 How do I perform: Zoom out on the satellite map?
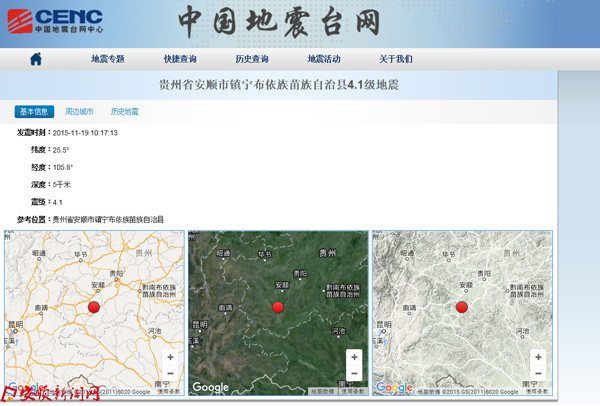(x=354, y=374)
